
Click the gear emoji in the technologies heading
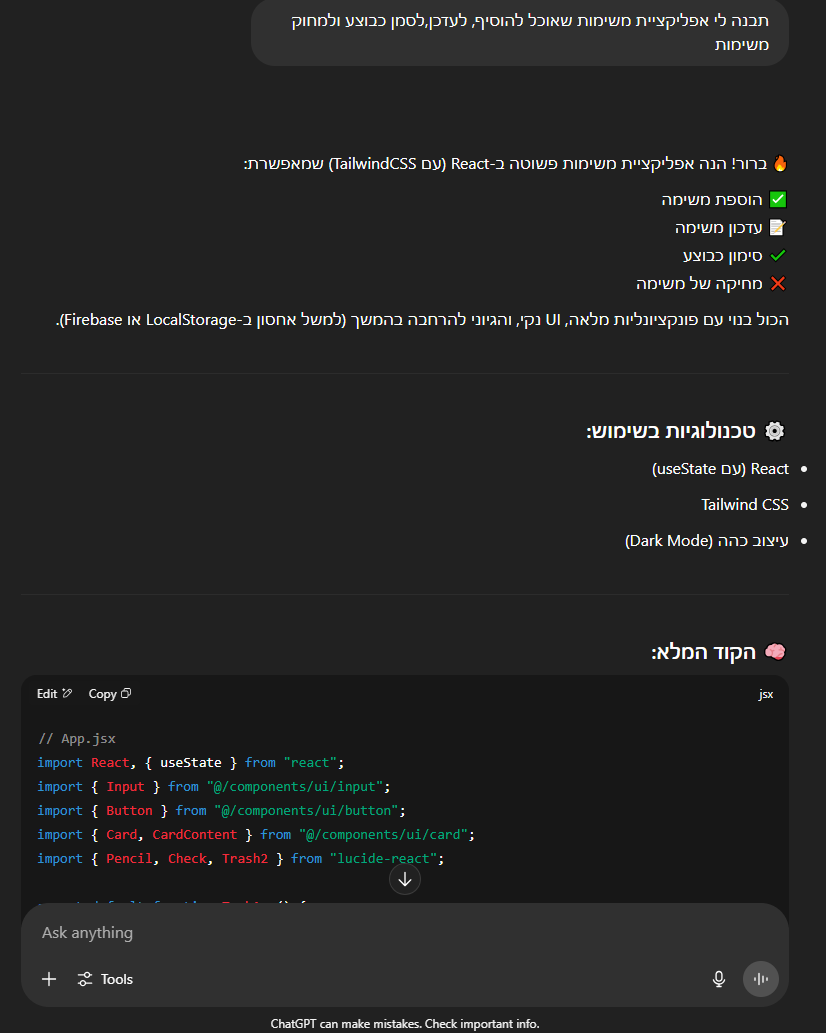pos(775,431)
